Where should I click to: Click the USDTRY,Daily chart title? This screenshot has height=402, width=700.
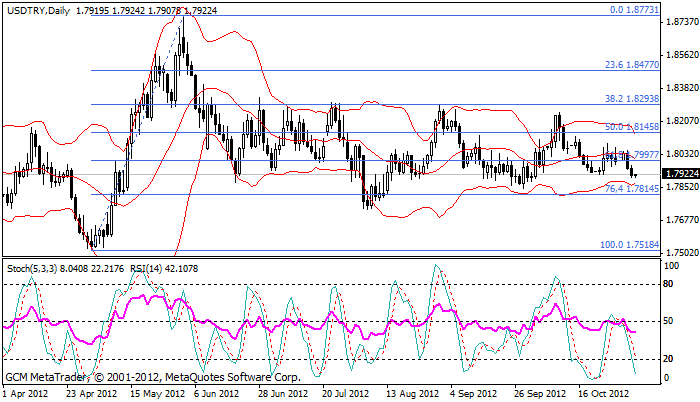tap(38, 10)
